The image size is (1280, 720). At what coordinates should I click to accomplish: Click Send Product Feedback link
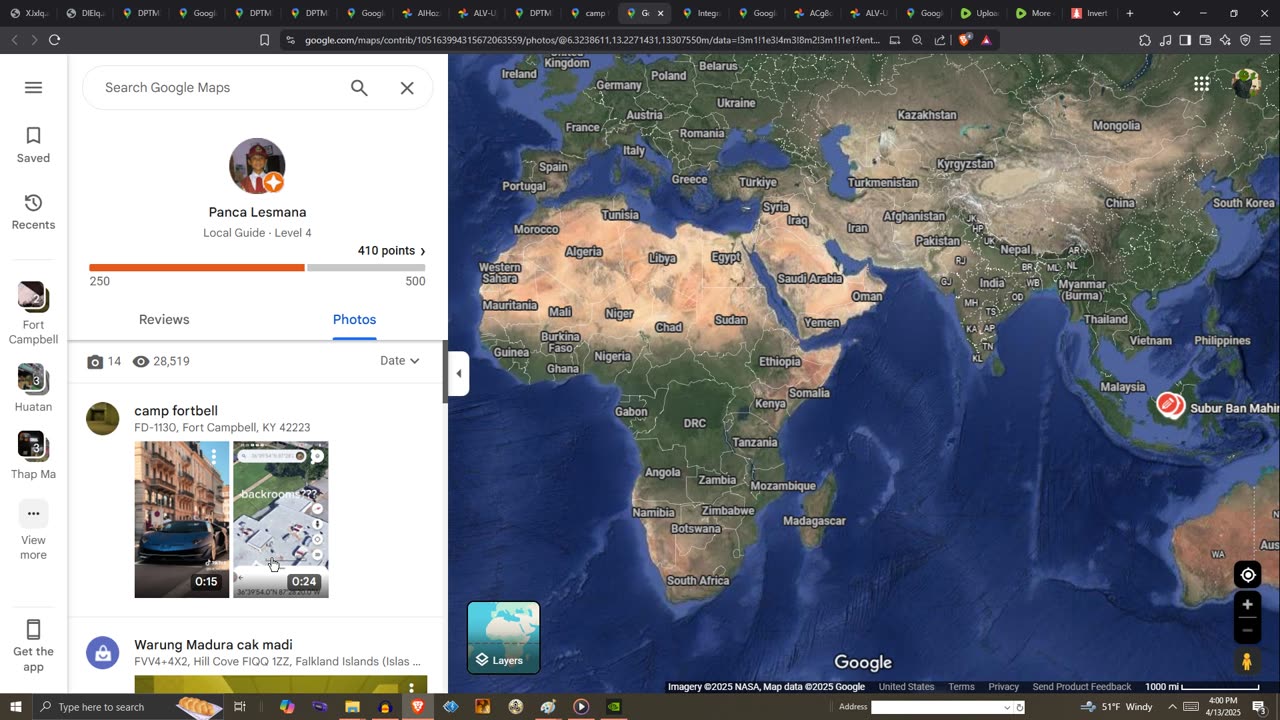[1081, 687]
